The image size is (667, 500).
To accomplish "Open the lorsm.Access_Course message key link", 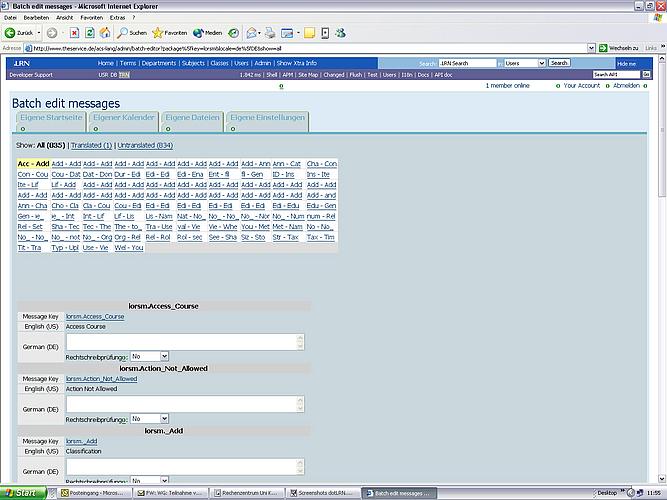I will [x=95, y=317].
